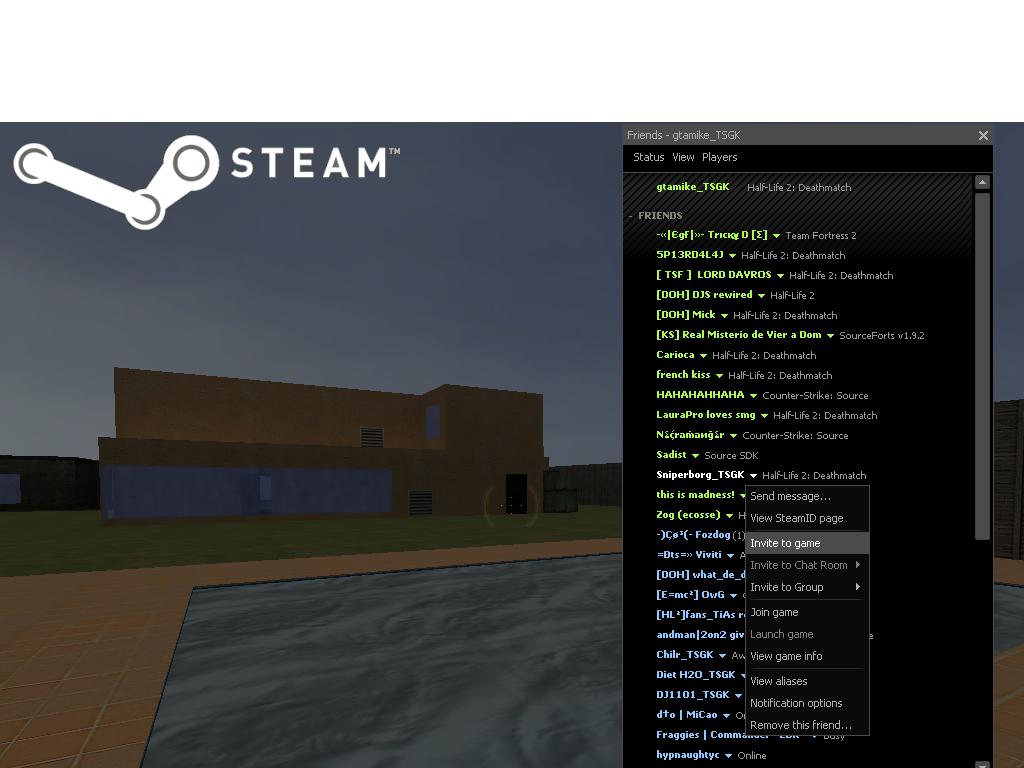Click the scrollbar up arrow
The image size is (1024, 768).
pyautogui.click(x=982, y=182)
